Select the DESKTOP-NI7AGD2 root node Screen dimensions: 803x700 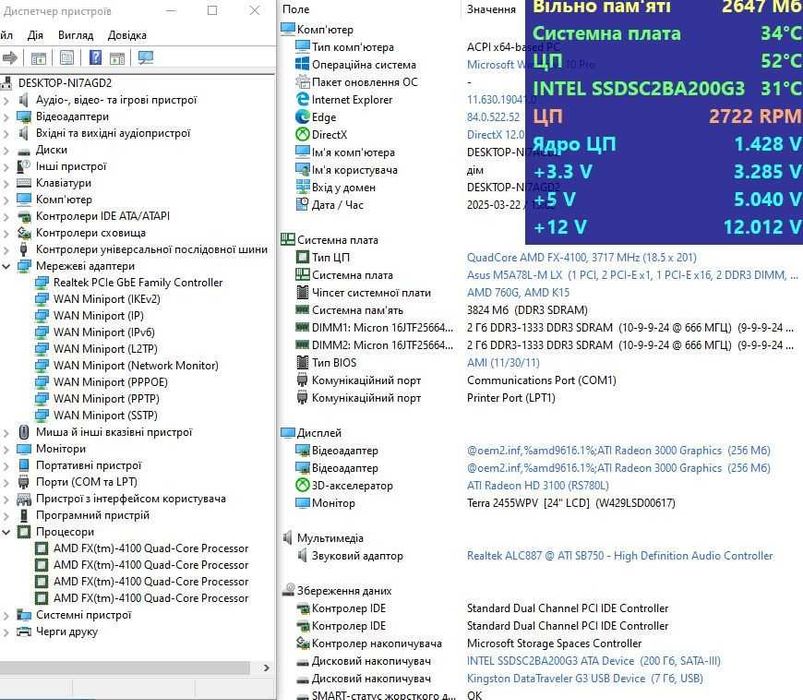pos(65,83)
